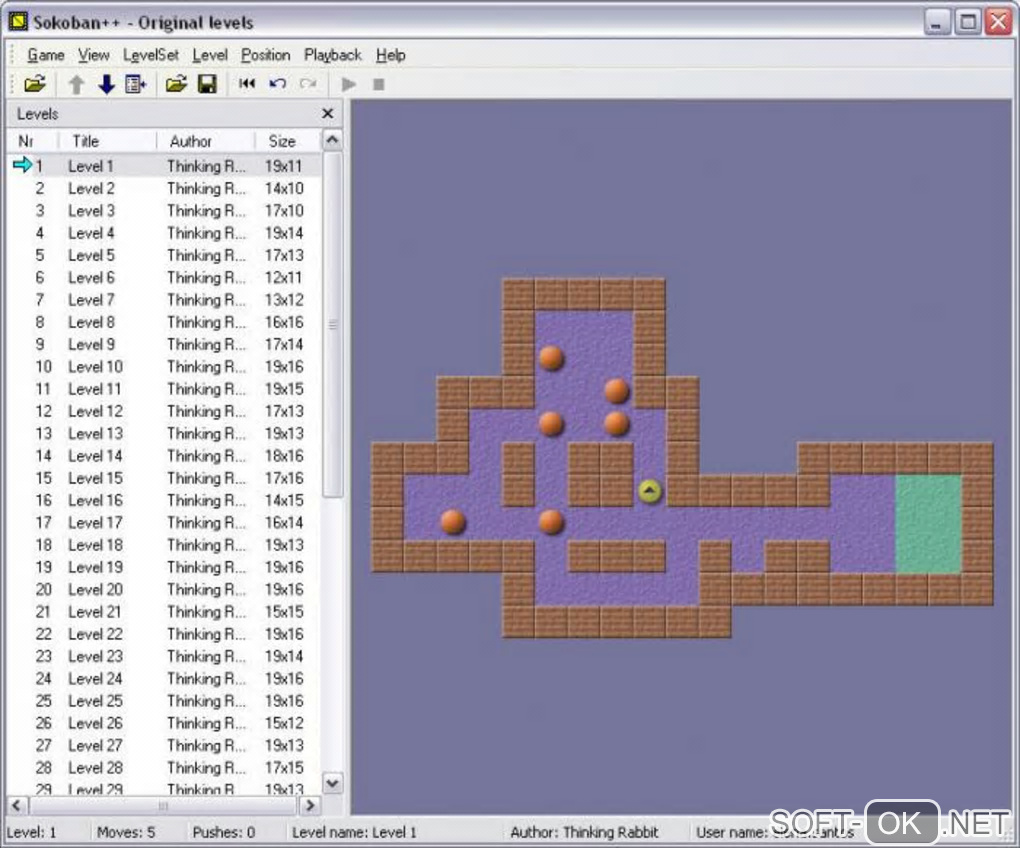Select Level 17 in the list

click(x=165, y=522)
